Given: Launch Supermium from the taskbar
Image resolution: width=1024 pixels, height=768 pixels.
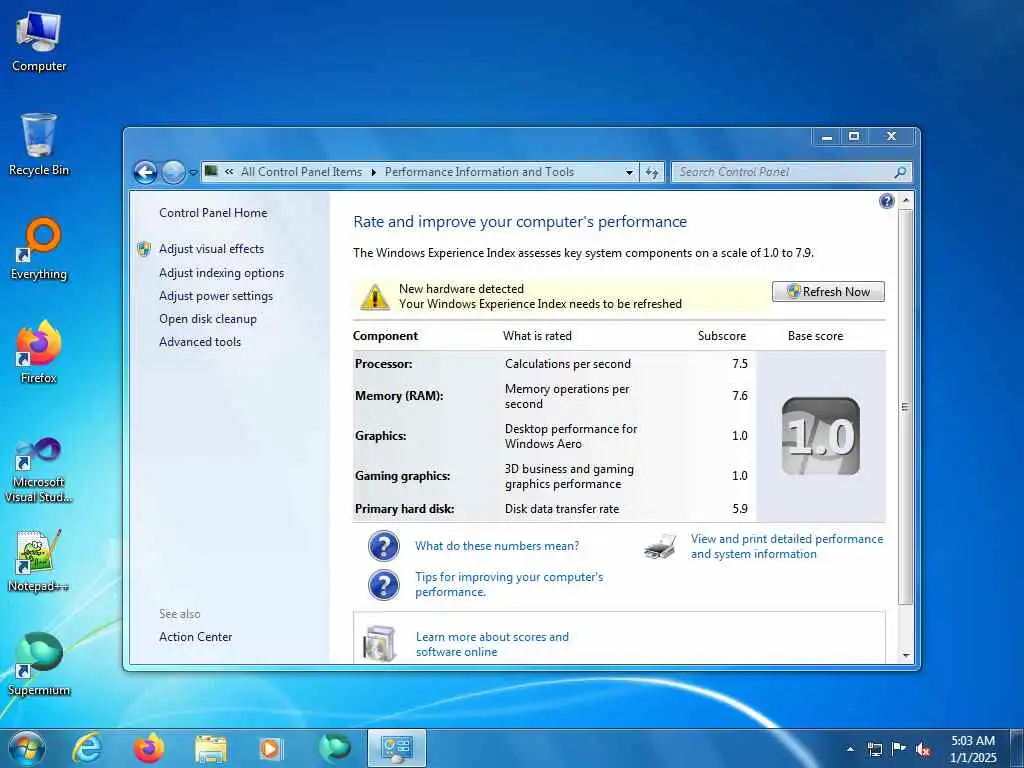Looking at the screenshot, I should tap(334, 748).
